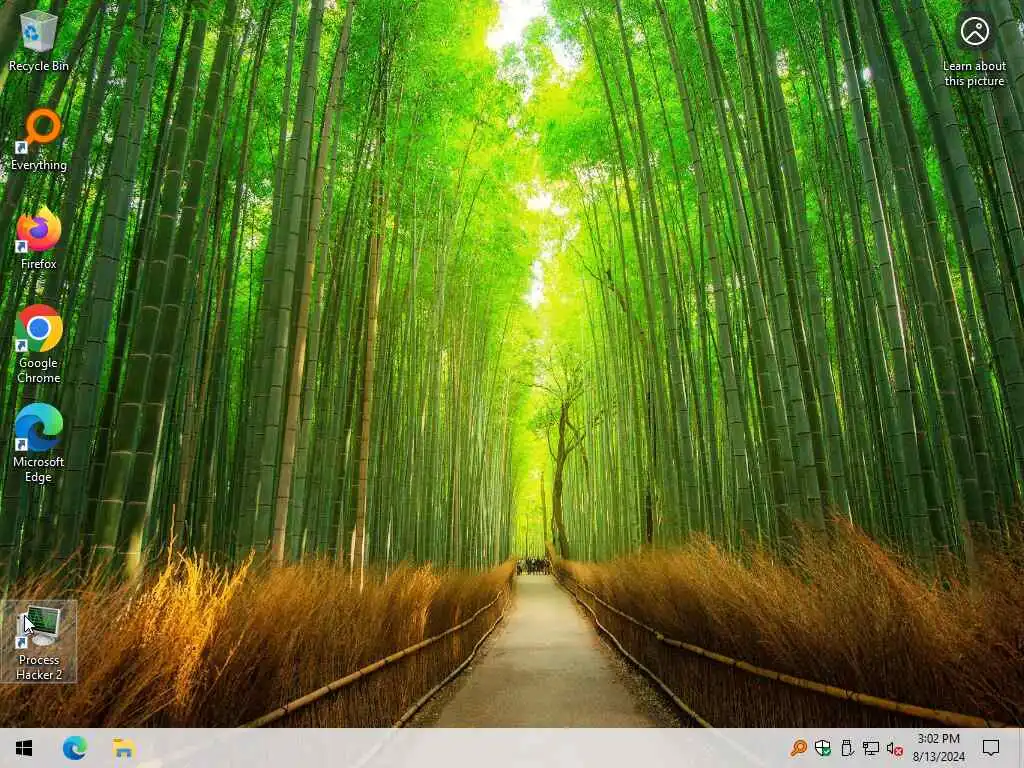
Task: Select the Process Hacker 2 desktop shortcut
Action: [x=39, y=642]
